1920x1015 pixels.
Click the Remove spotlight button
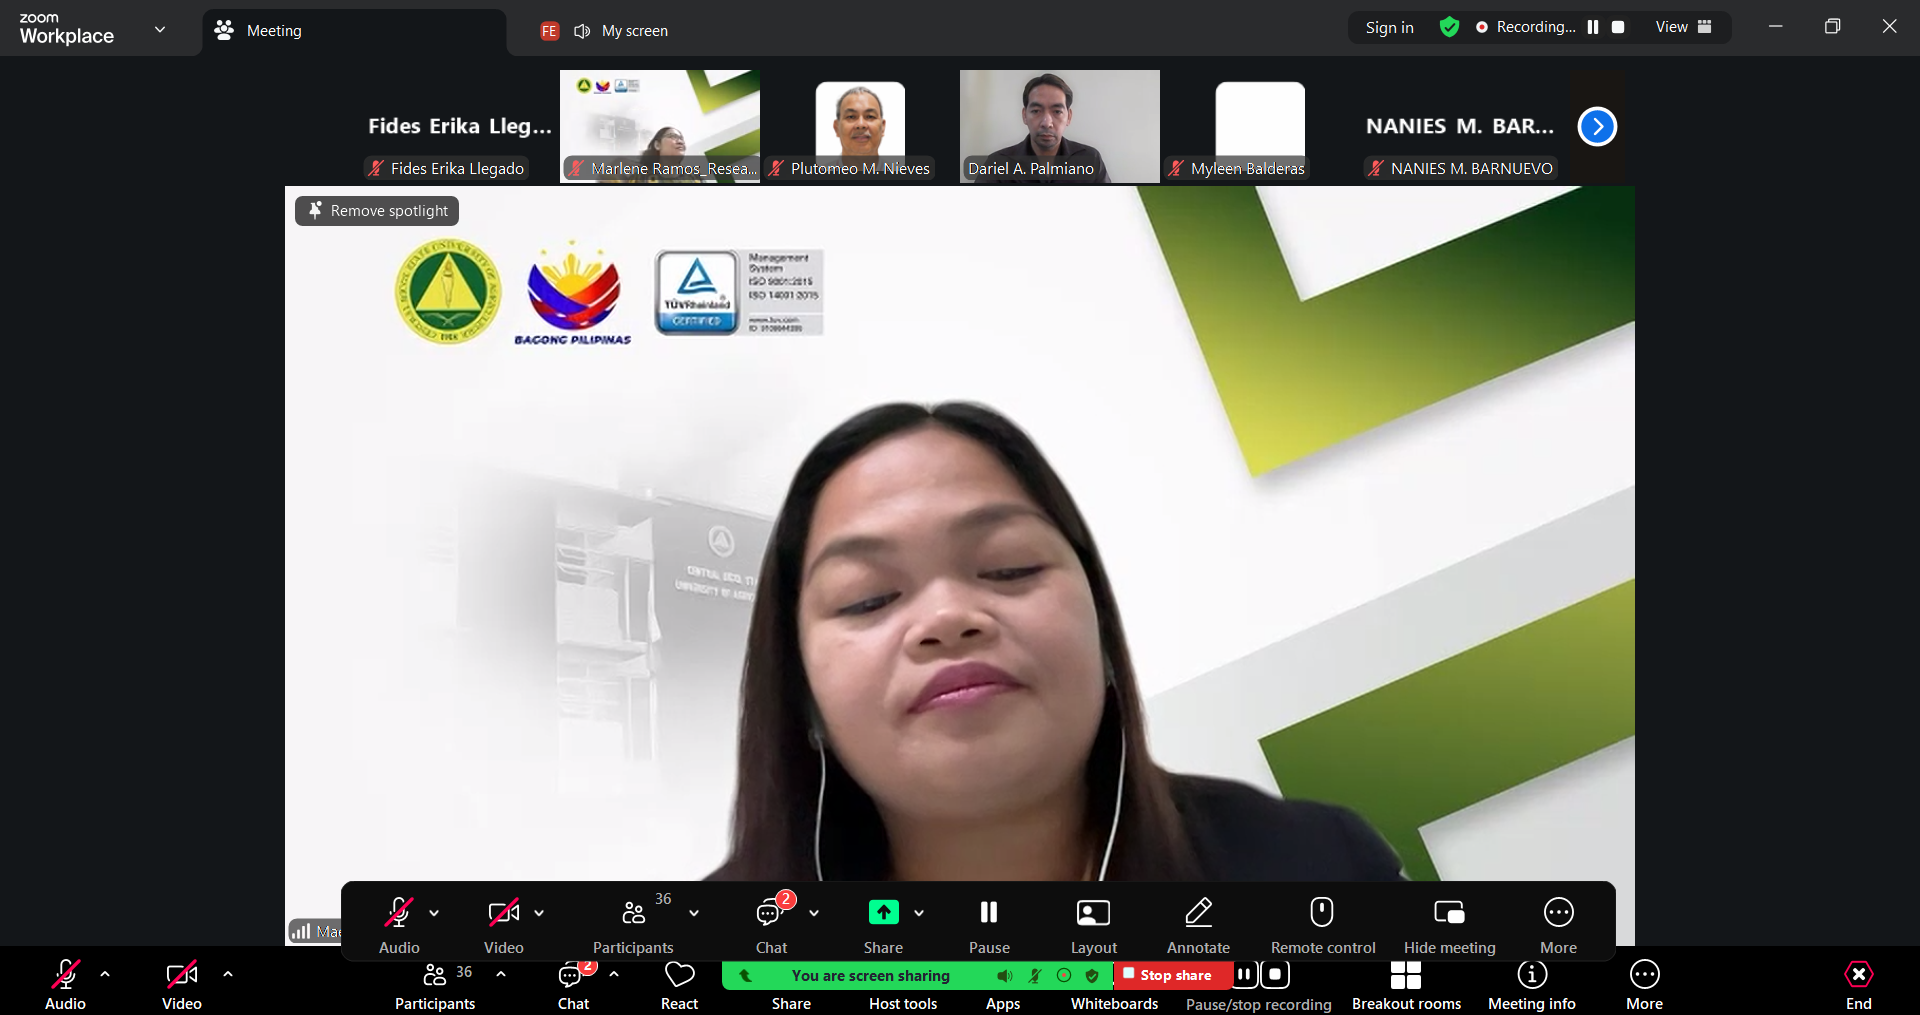[378, 211]
